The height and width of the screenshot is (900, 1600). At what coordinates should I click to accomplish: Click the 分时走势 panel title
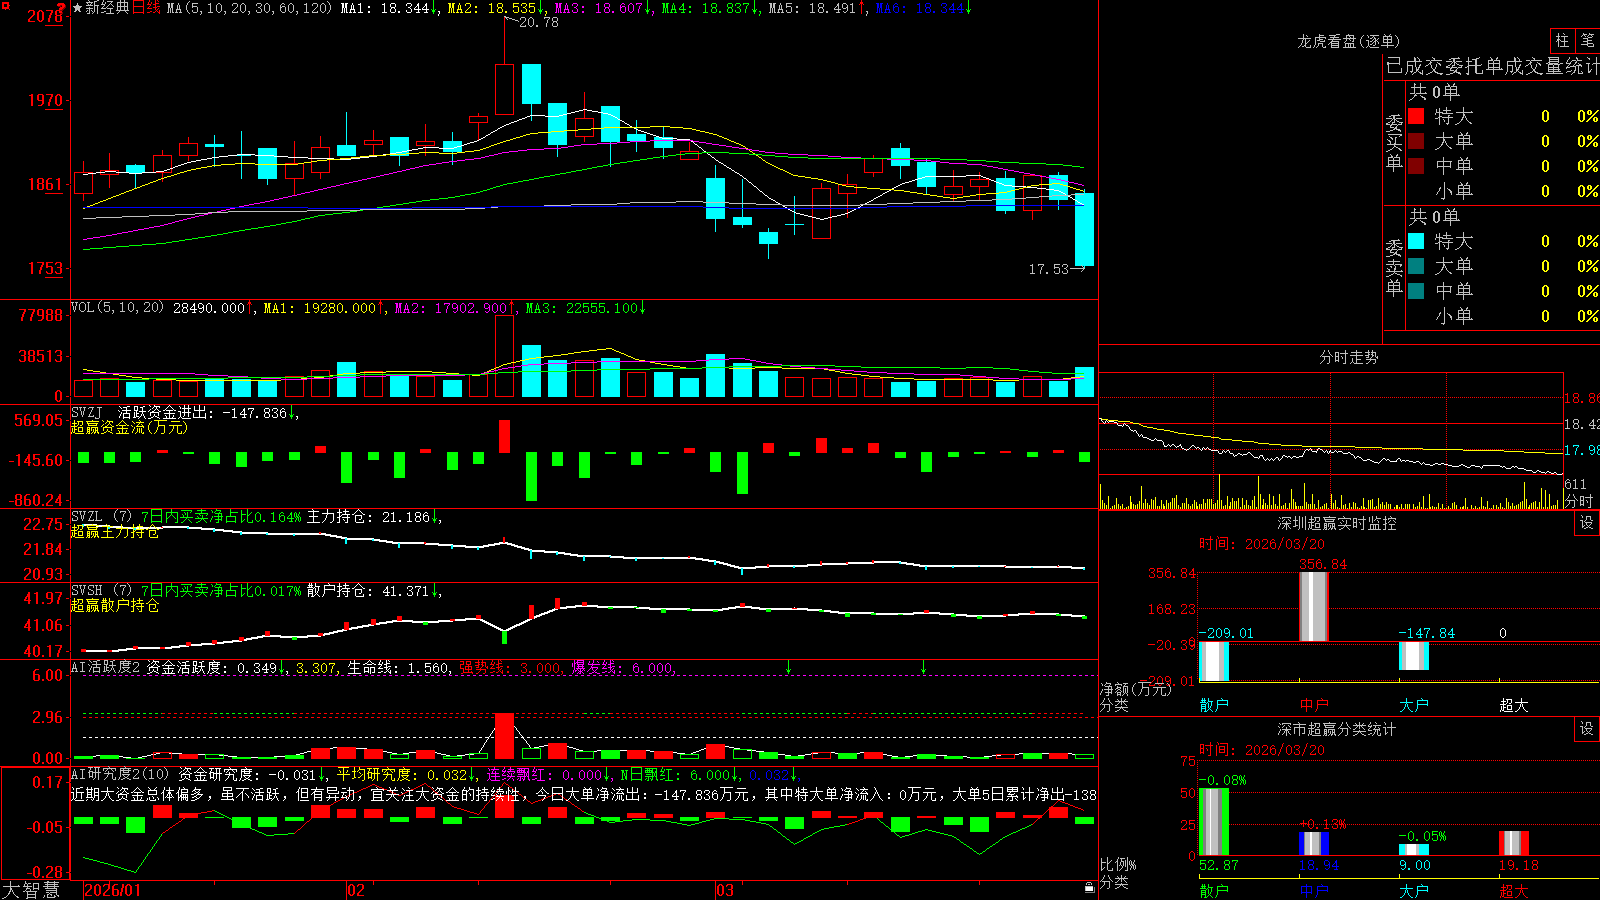coord(1348,357)
